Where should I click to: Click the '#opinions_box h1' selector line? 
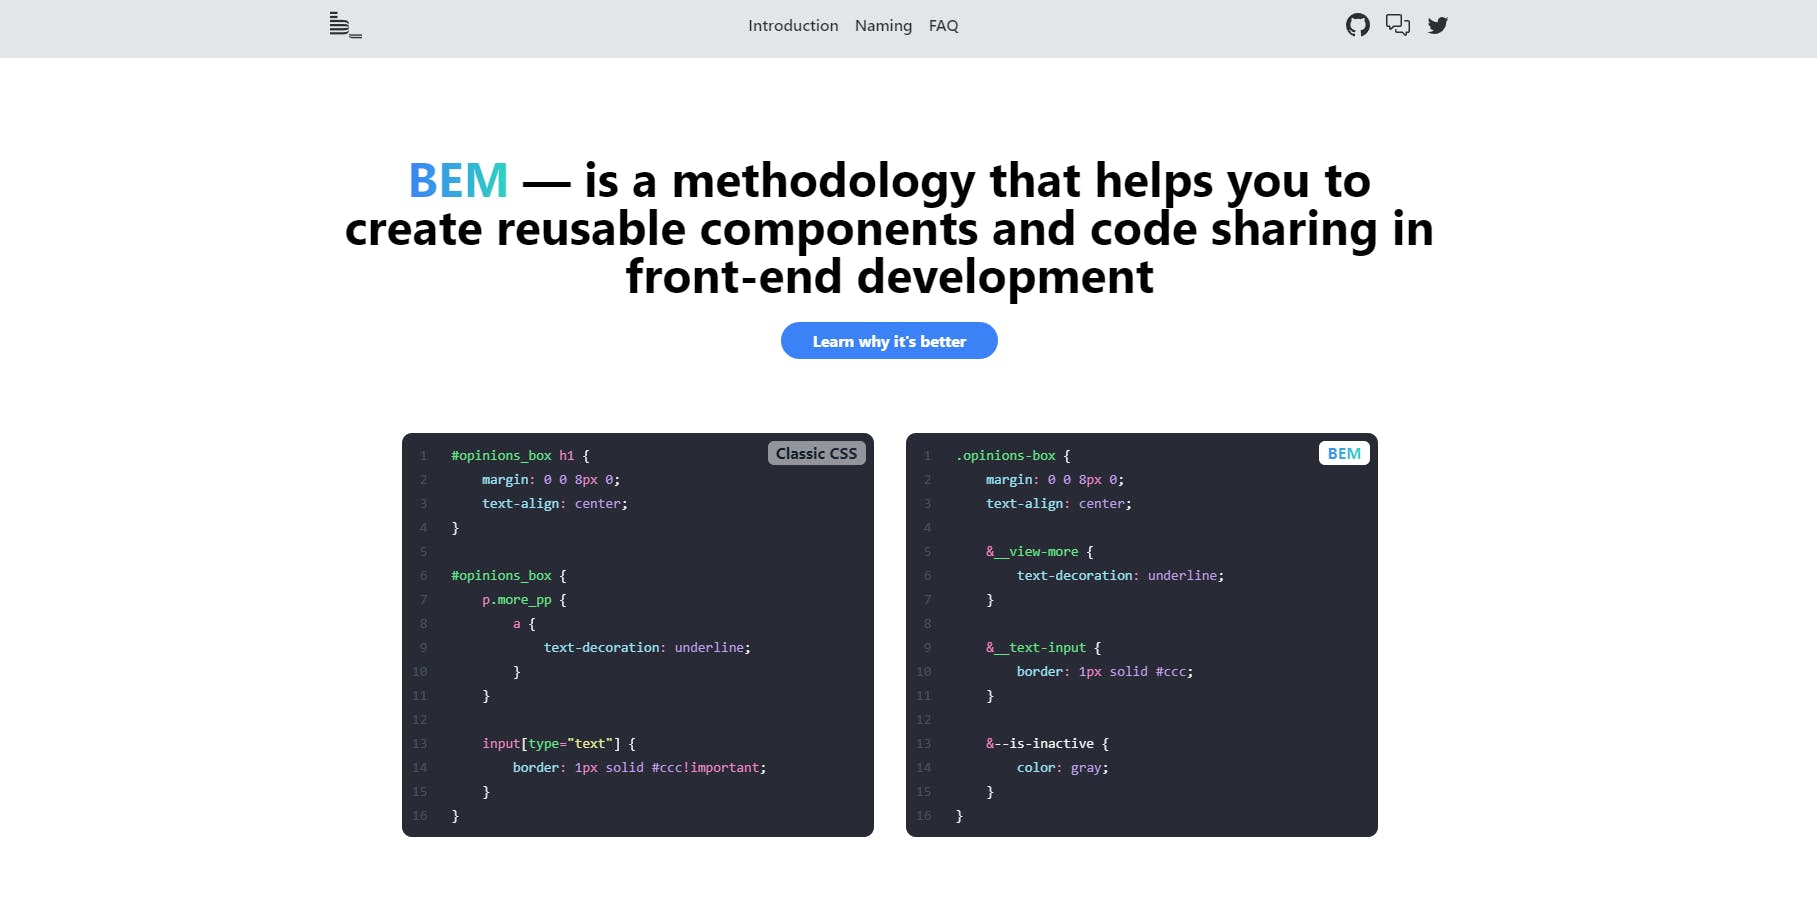tap(520, 456)
